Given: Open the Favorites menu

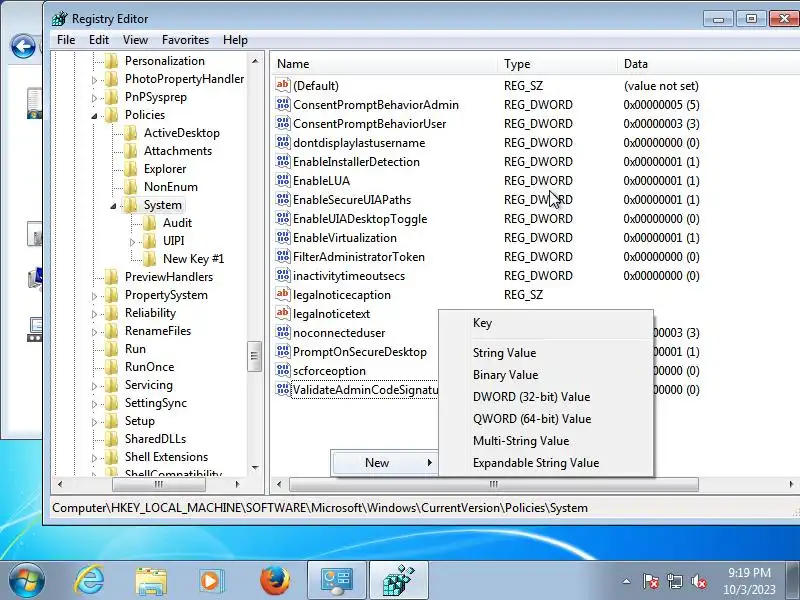Looking at the screenshot, I should [x=185, y=40].
